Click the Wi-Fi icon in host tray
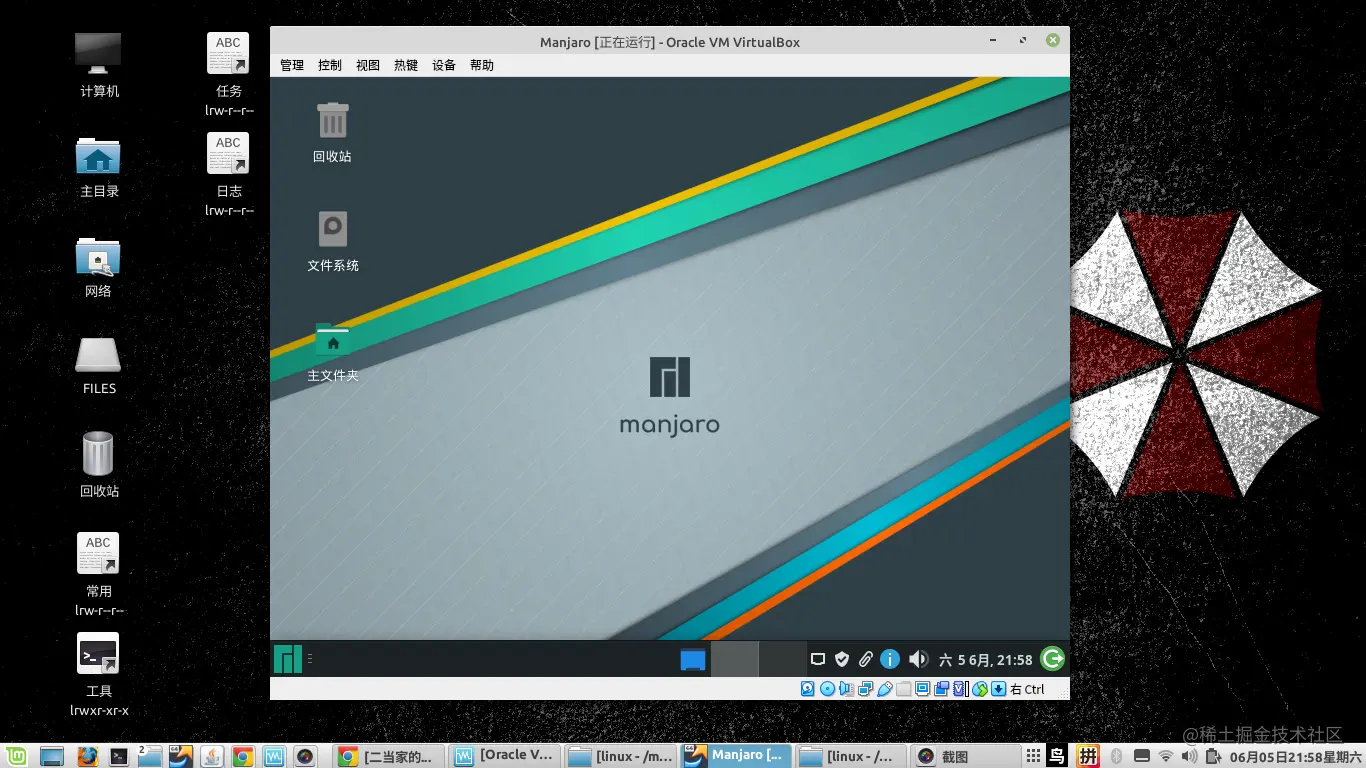The width and height of the screenshot is (1366, 768). click(1165, 757)
